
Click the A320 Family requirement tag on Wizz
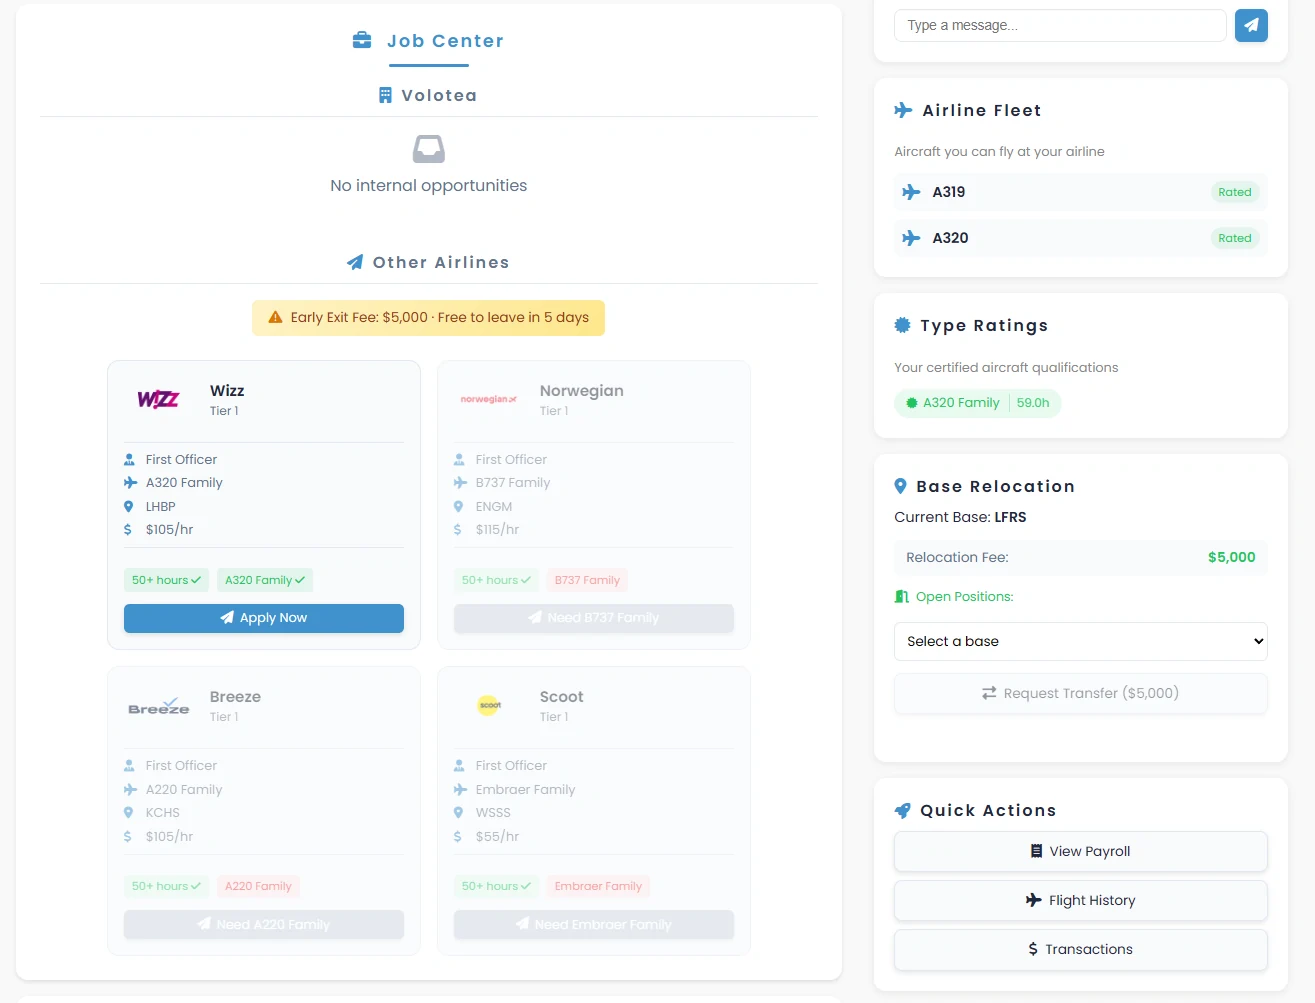point(265,580)
